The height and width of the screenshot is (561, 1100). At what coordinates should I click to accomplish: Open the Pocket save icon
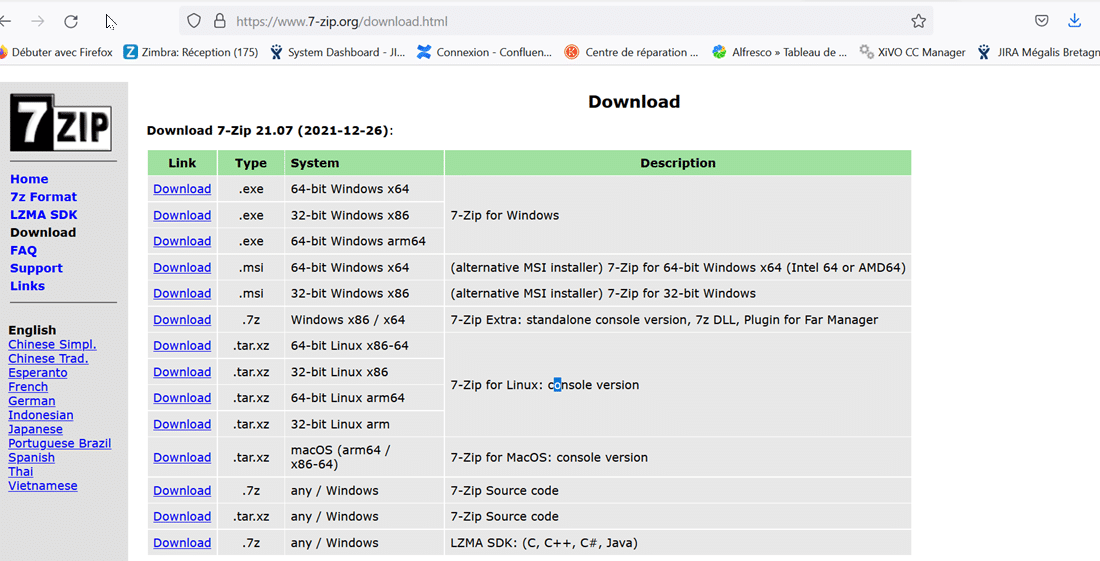pos(1042,21)
